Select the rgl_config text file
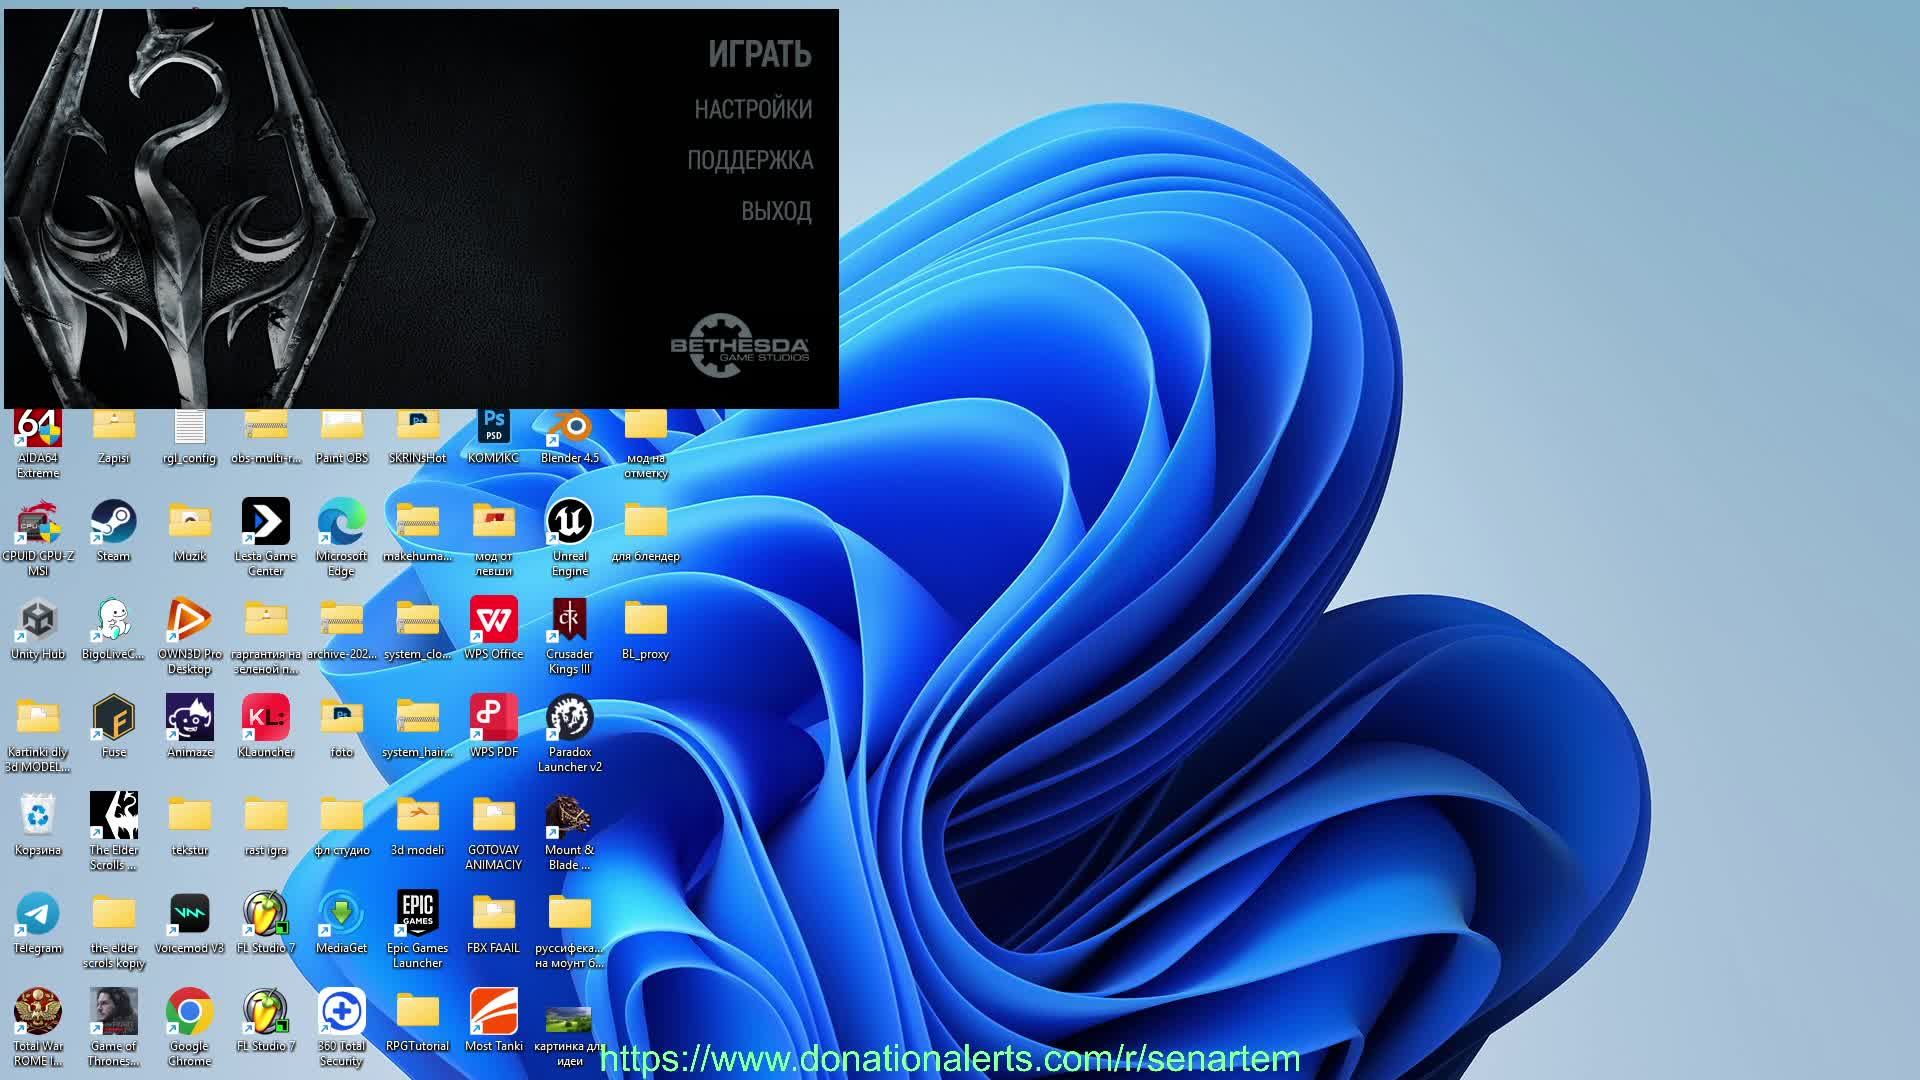Viewport: 1920px width, 1080px height. [x=190, y=437]
